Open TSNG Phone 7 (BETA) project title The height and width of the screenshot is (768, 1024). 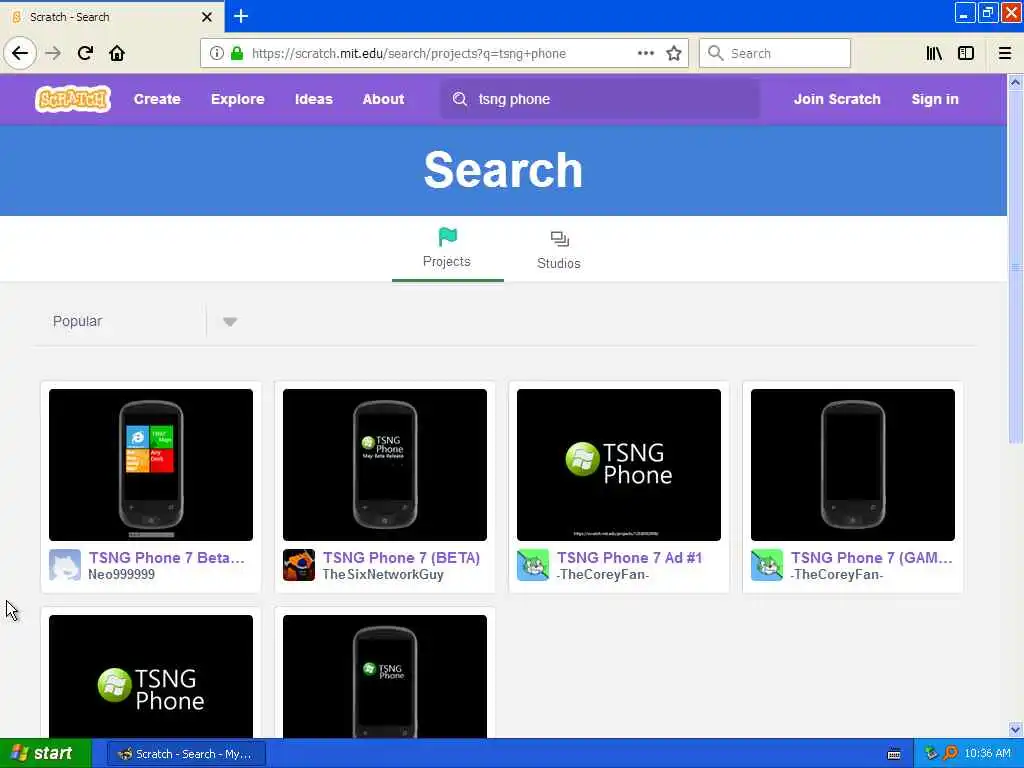(401, 558)
